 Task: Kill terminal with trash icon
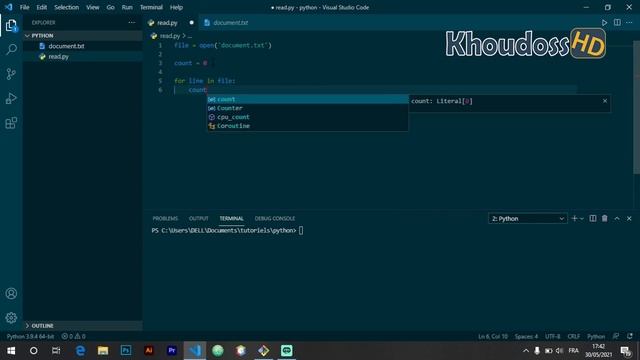pyautogui.click(x=604, y=219)
